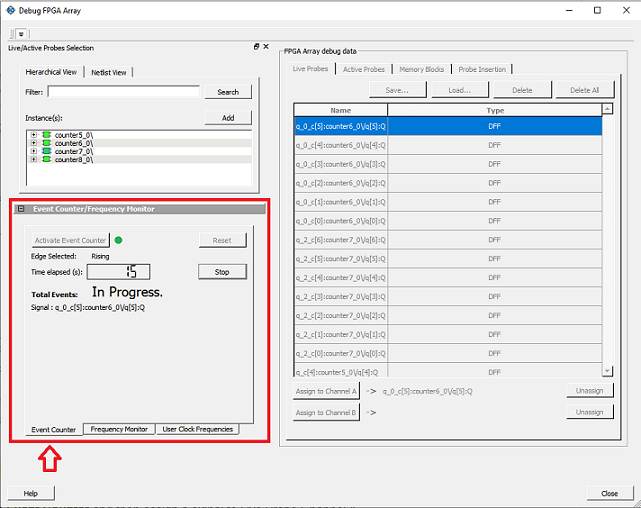Close the Live/Active Probes Selection panel
641x508 pixels.
[266, 47]
